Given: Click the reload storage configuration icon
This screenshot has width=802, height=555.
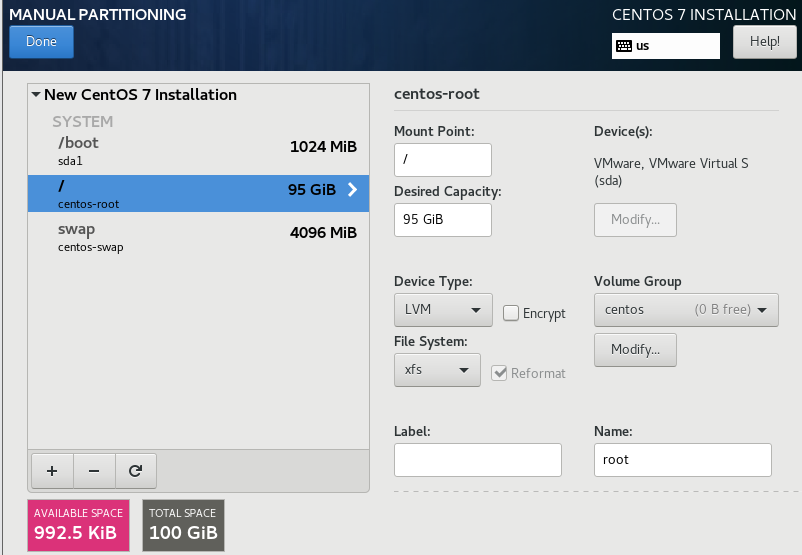Looking at the screenshot, I should (136, 471).
